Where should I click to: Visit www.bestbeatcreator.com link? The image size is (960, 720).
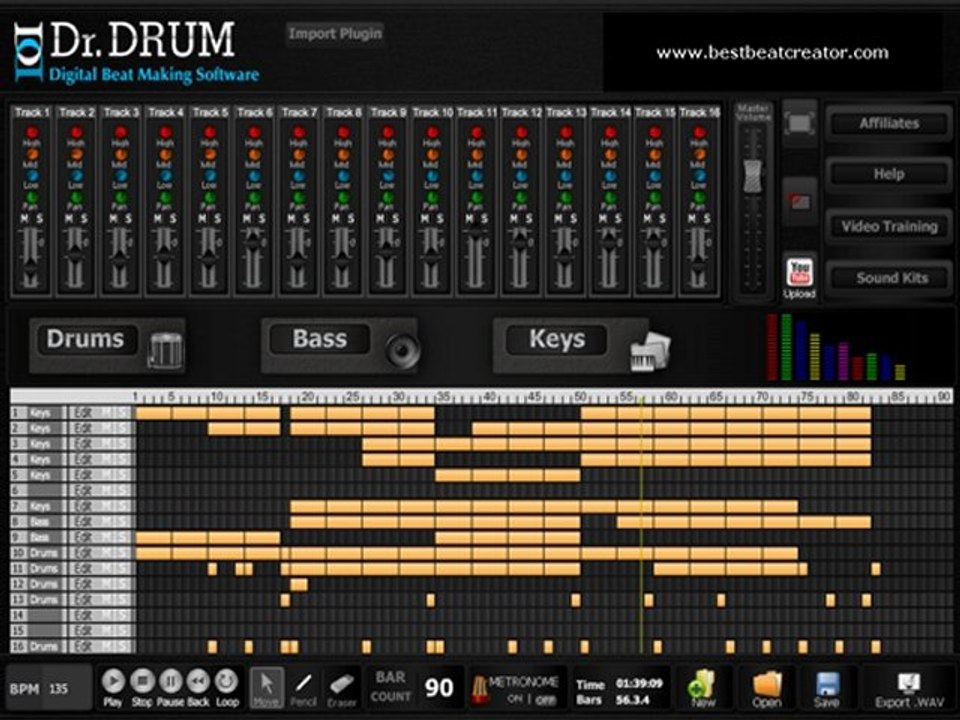[772, 53]
